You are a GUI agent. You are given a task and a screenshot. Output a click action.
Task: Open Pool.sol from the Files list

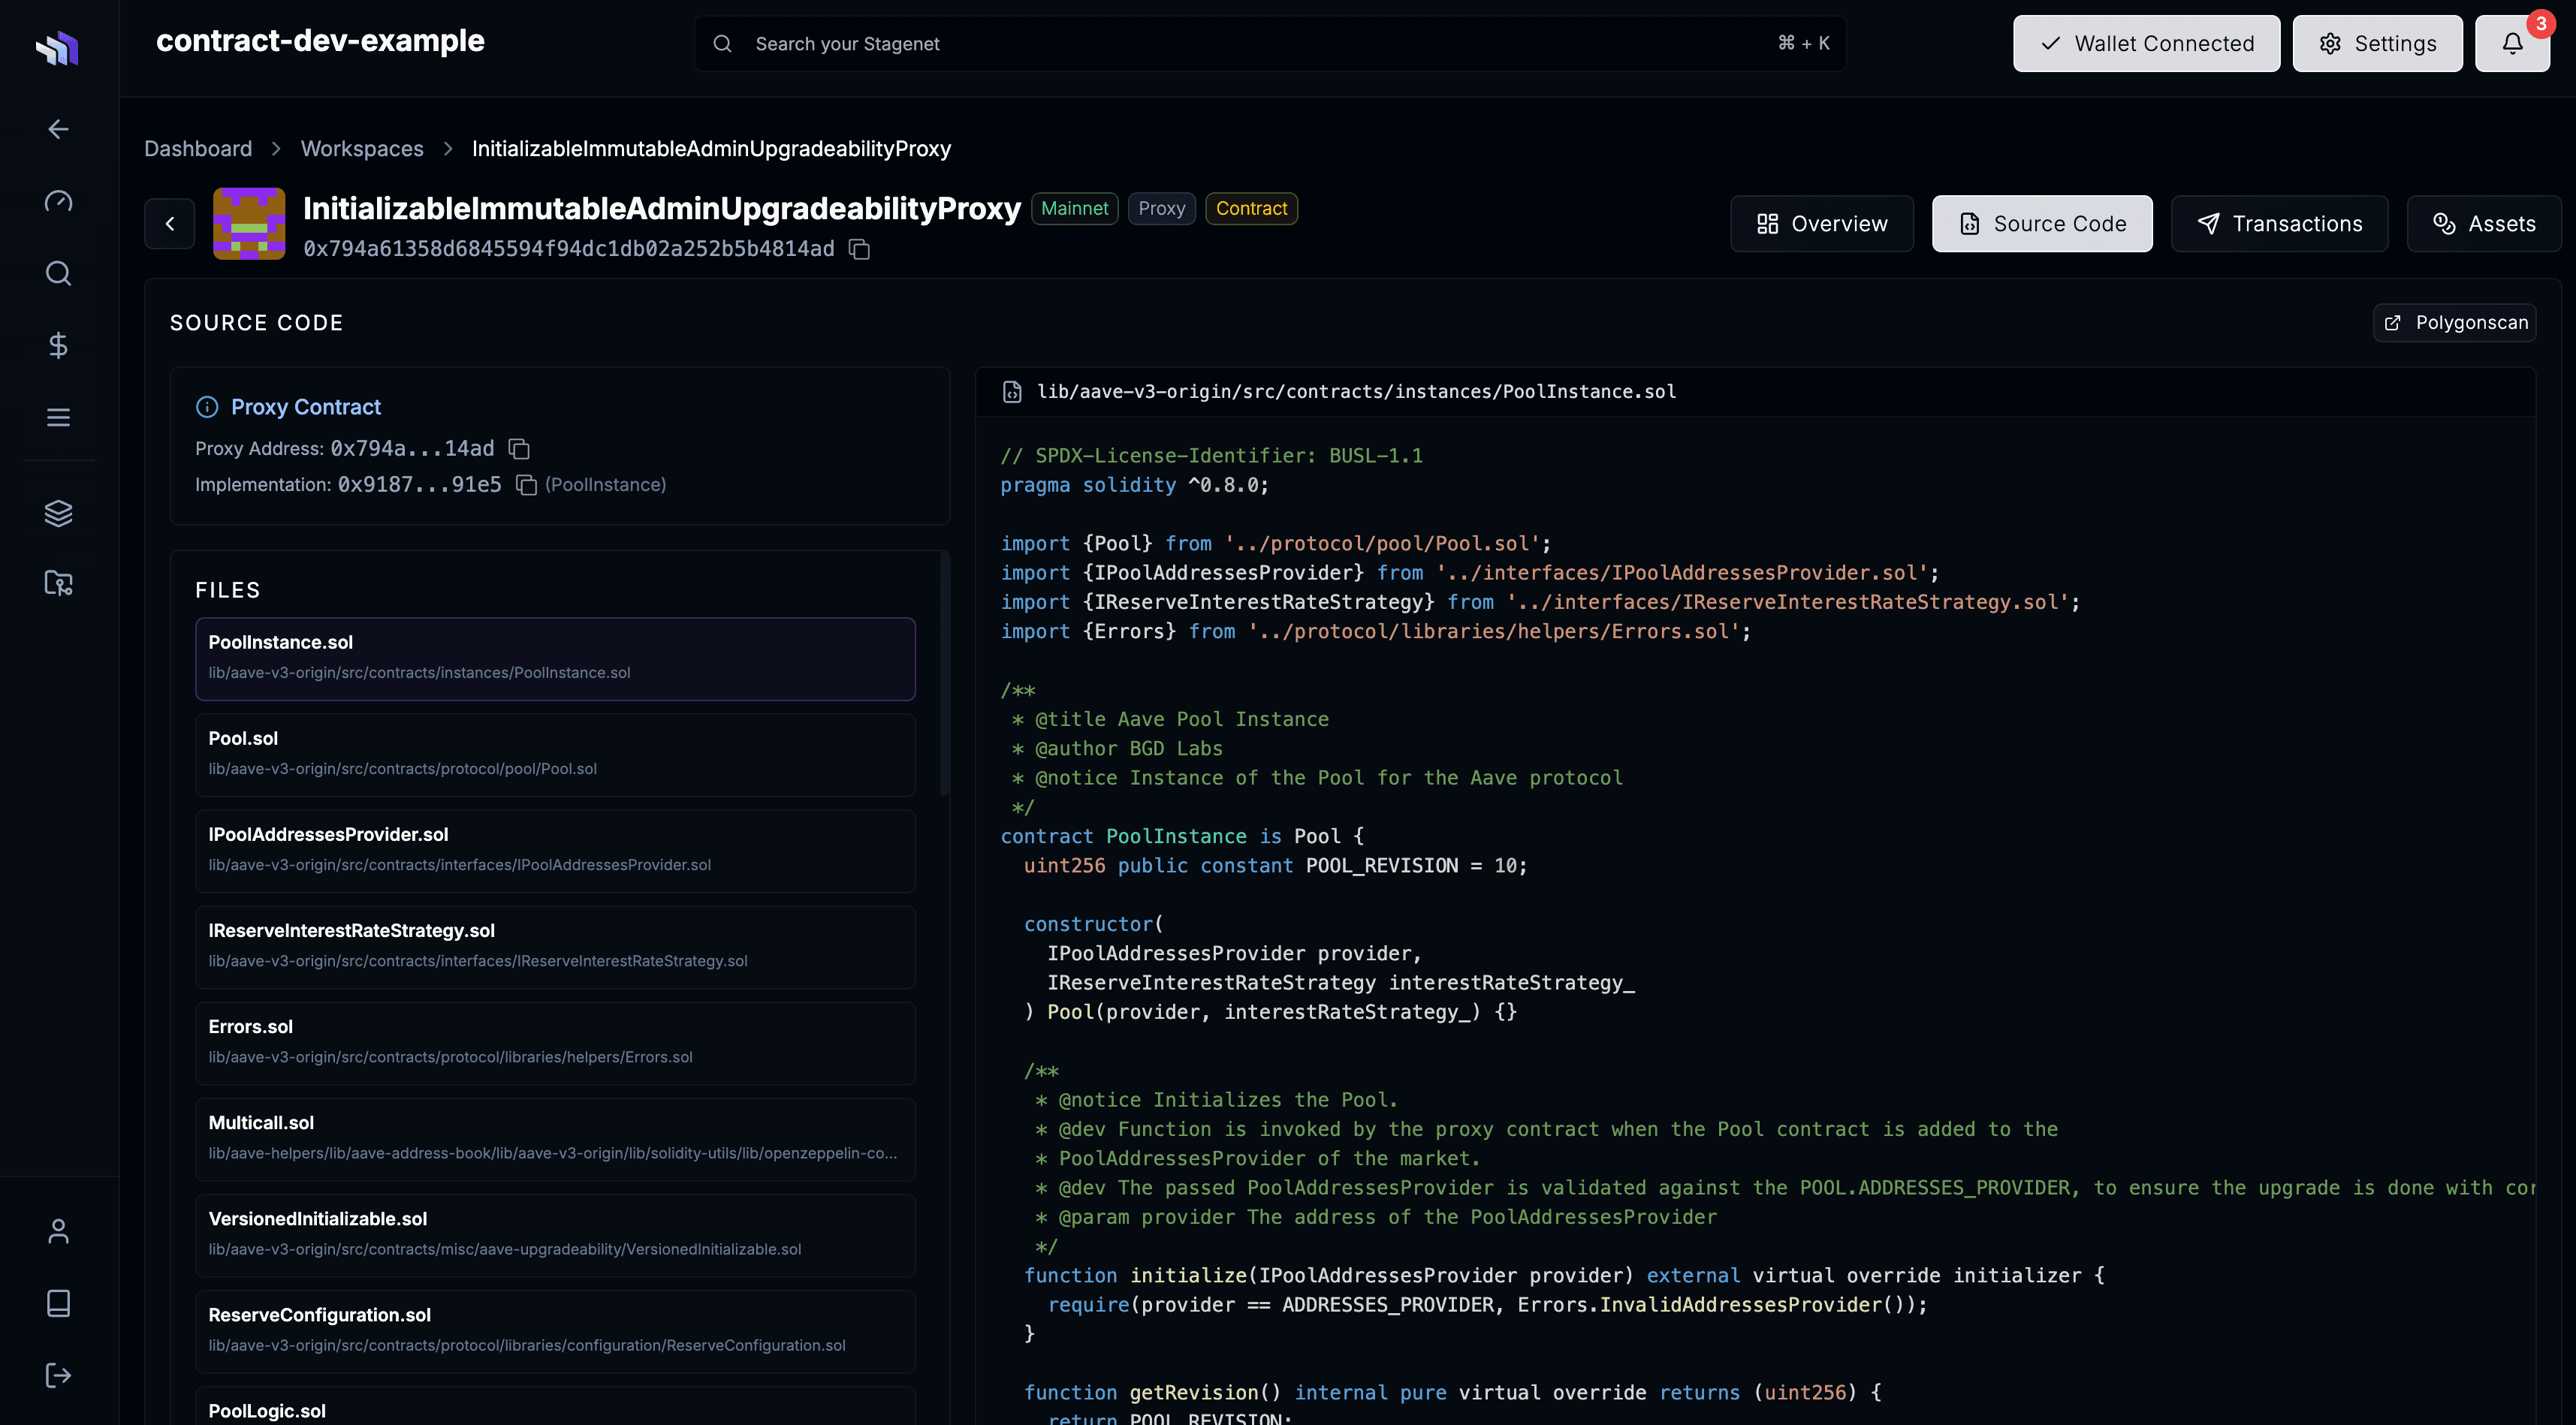[556, 754]
